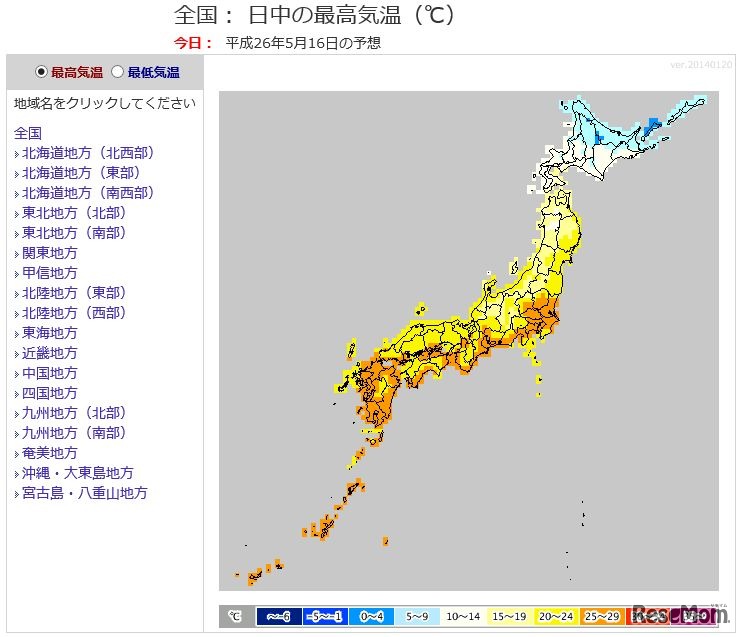Open 関東地方 region link
Viewport: 743px width, 637px height.
[x=50, y=253]
